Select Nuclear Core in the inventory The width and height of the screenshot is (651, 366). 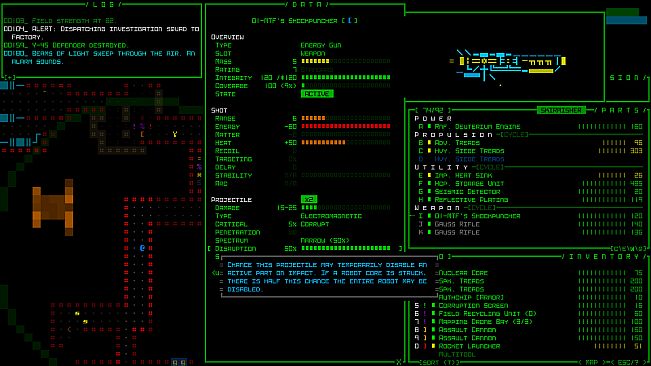(463, 273)
